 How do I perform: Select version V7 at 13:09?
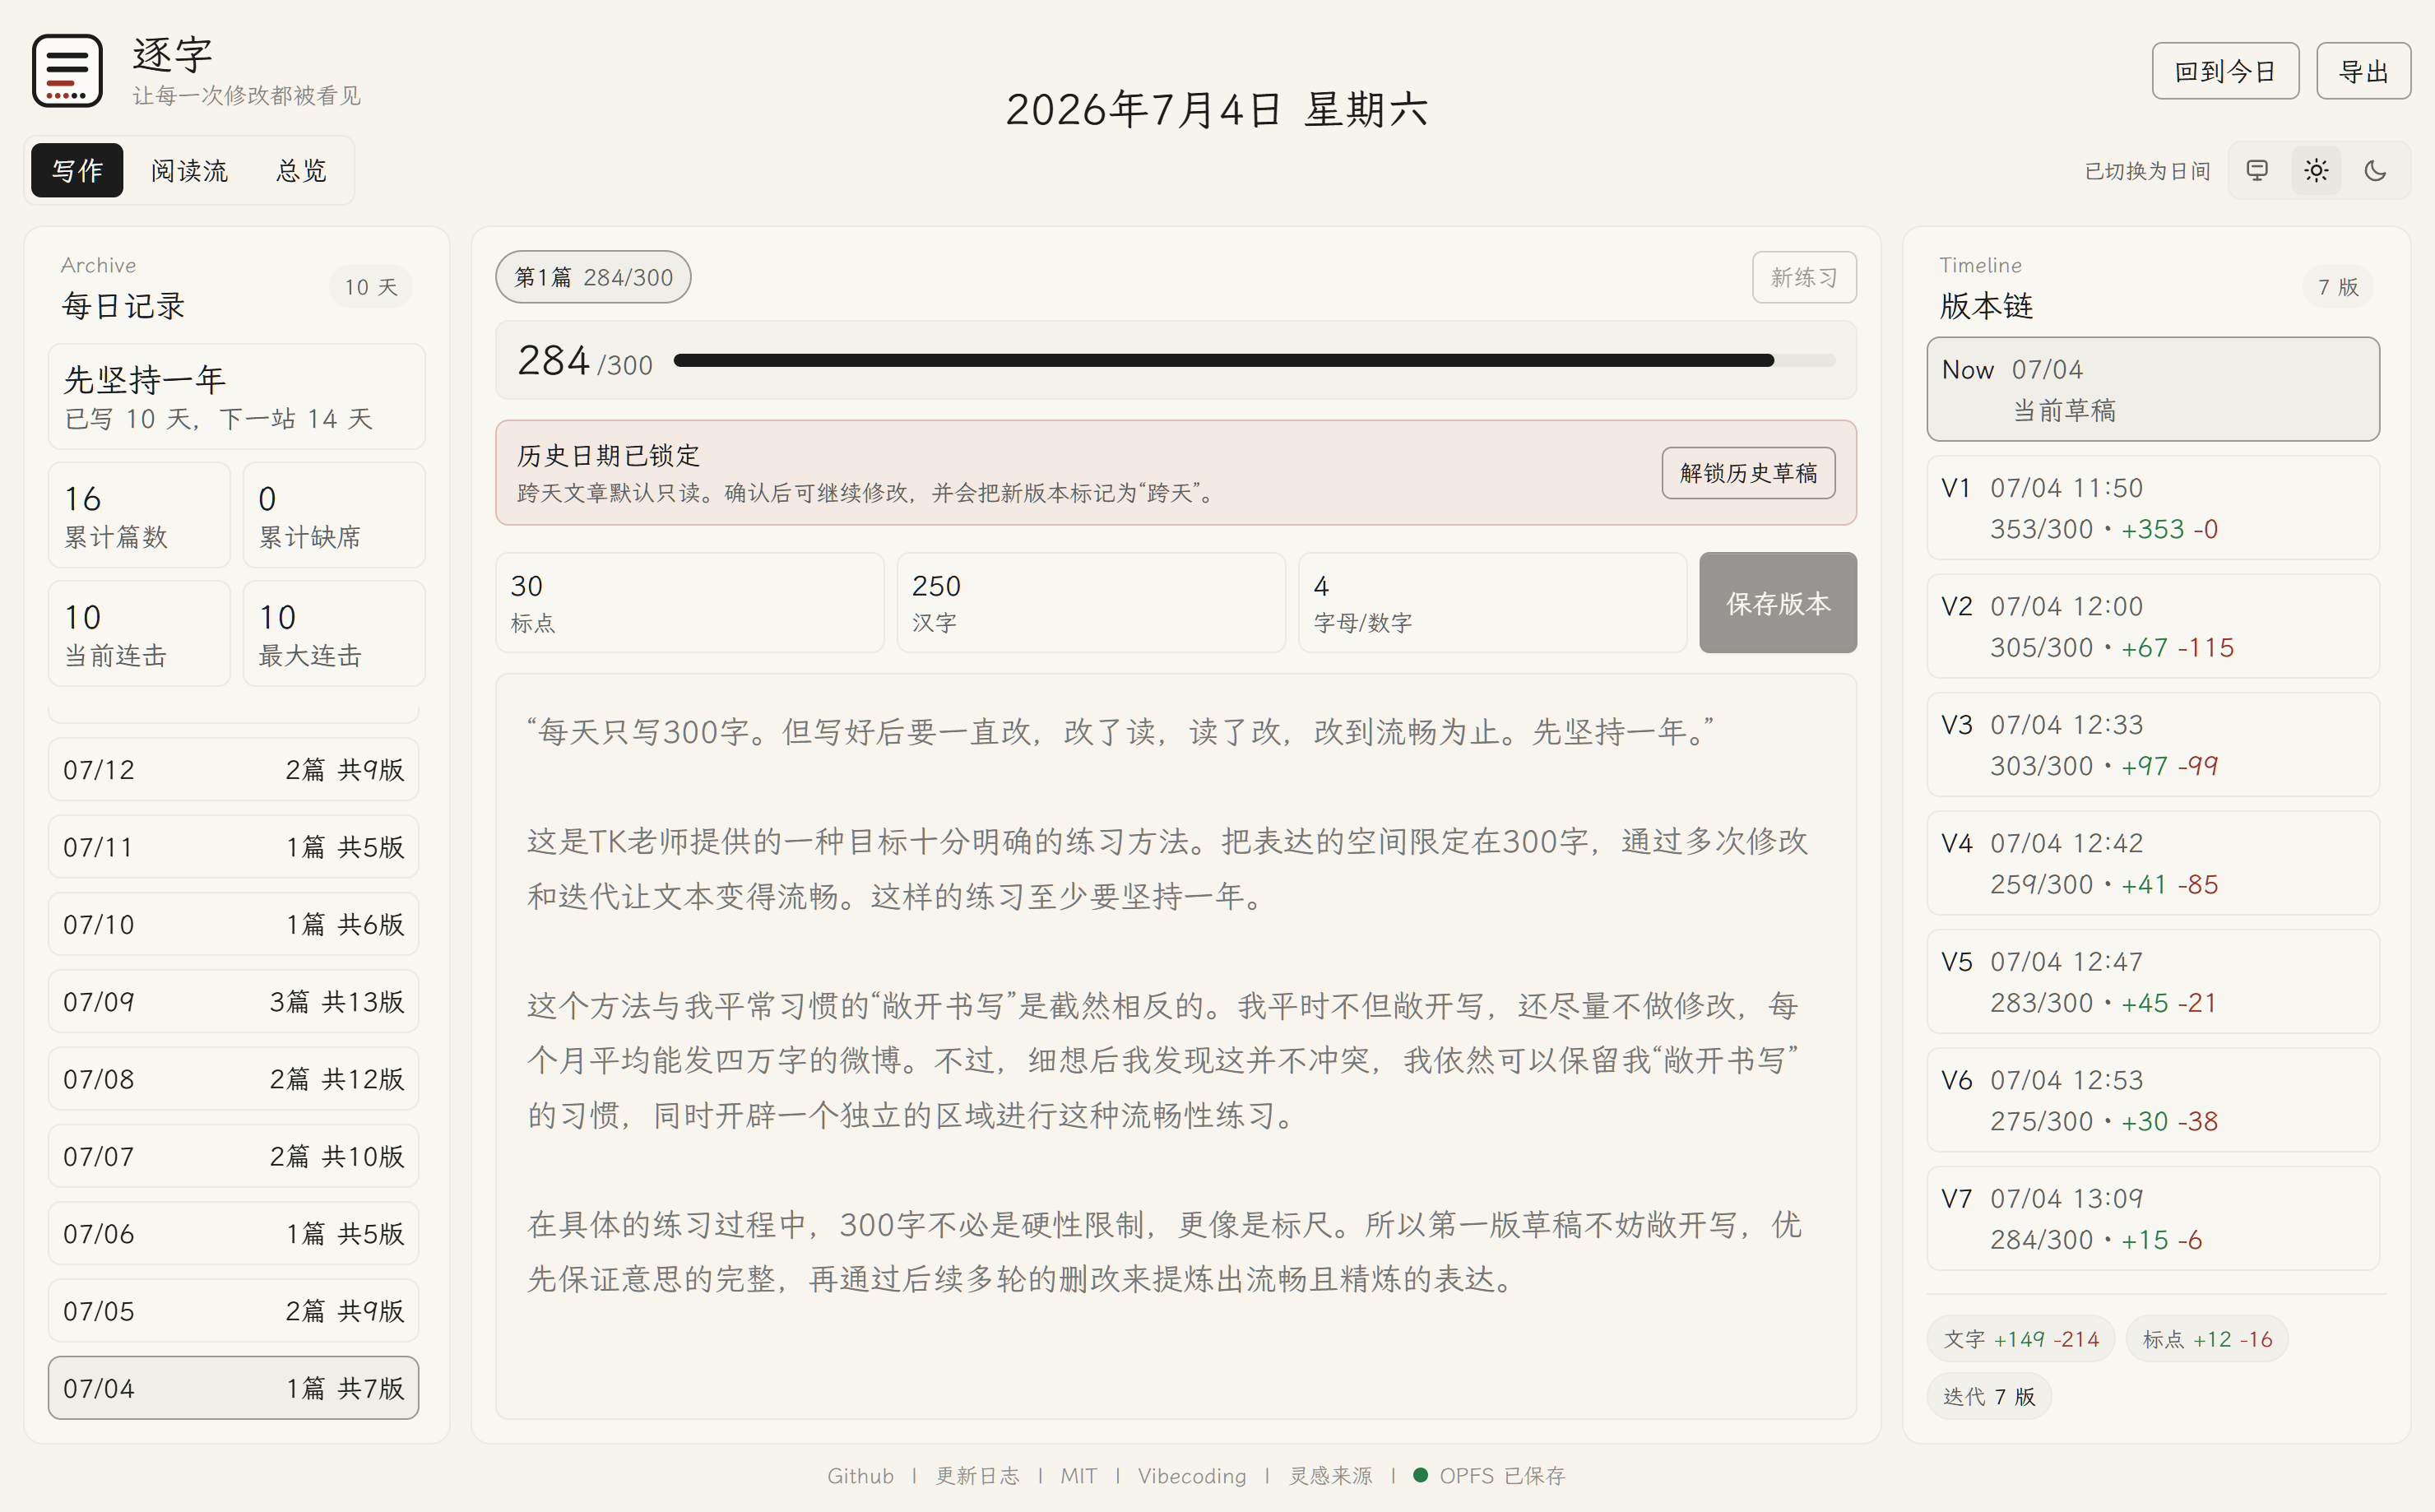click(2153, 1219)
